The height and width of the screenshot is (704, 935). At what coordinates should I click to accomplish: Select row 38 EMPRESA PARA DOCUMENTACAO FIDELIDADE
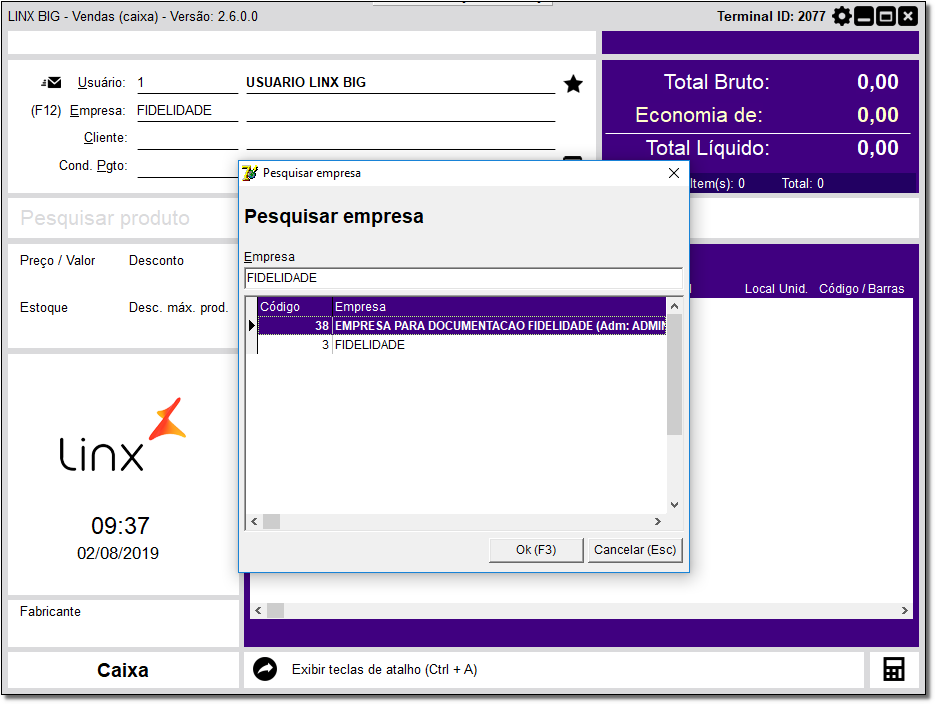[462, 325]
